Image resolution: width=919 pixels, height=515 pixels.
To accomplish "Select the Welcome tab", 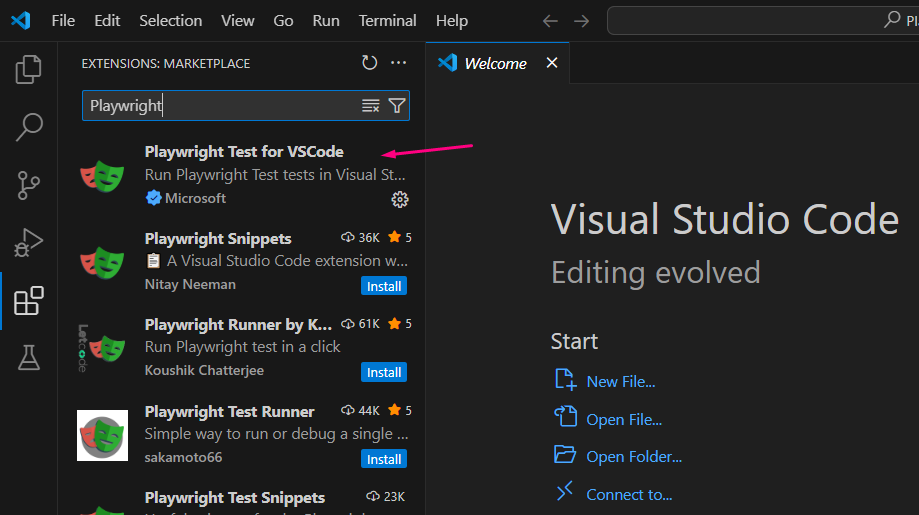I will pos(495,63).
